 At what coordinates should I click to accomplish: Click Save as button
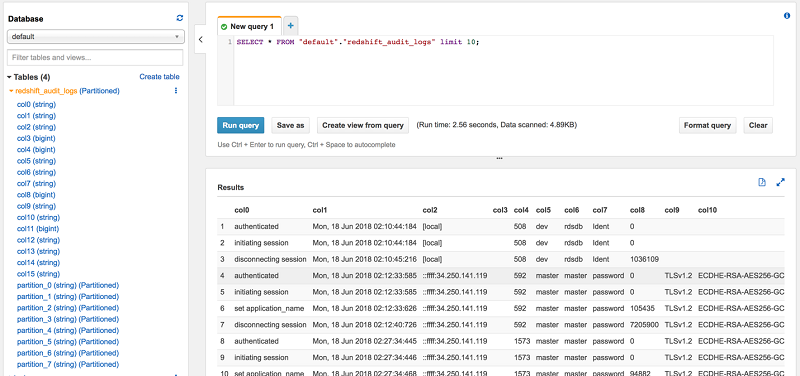(x=290, y=125)
